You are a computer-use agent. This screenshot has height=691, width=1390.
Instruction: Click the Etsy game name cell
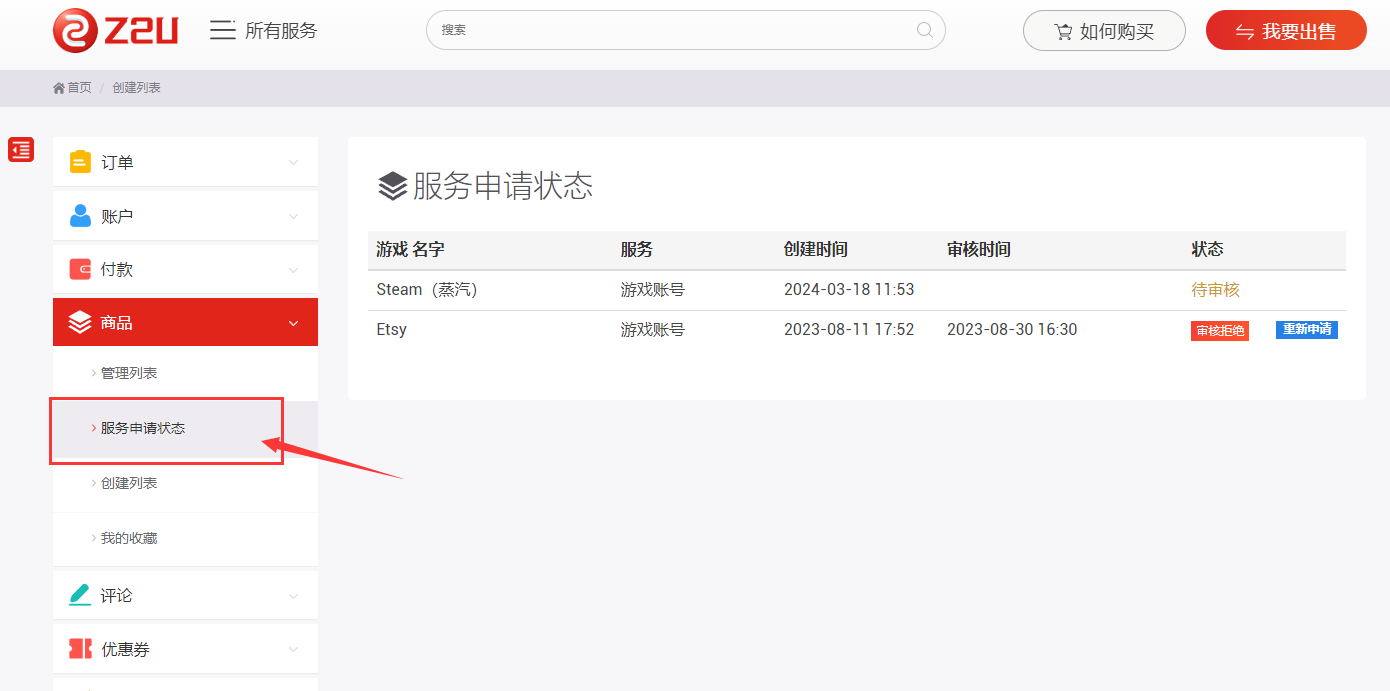pos(392,330)
